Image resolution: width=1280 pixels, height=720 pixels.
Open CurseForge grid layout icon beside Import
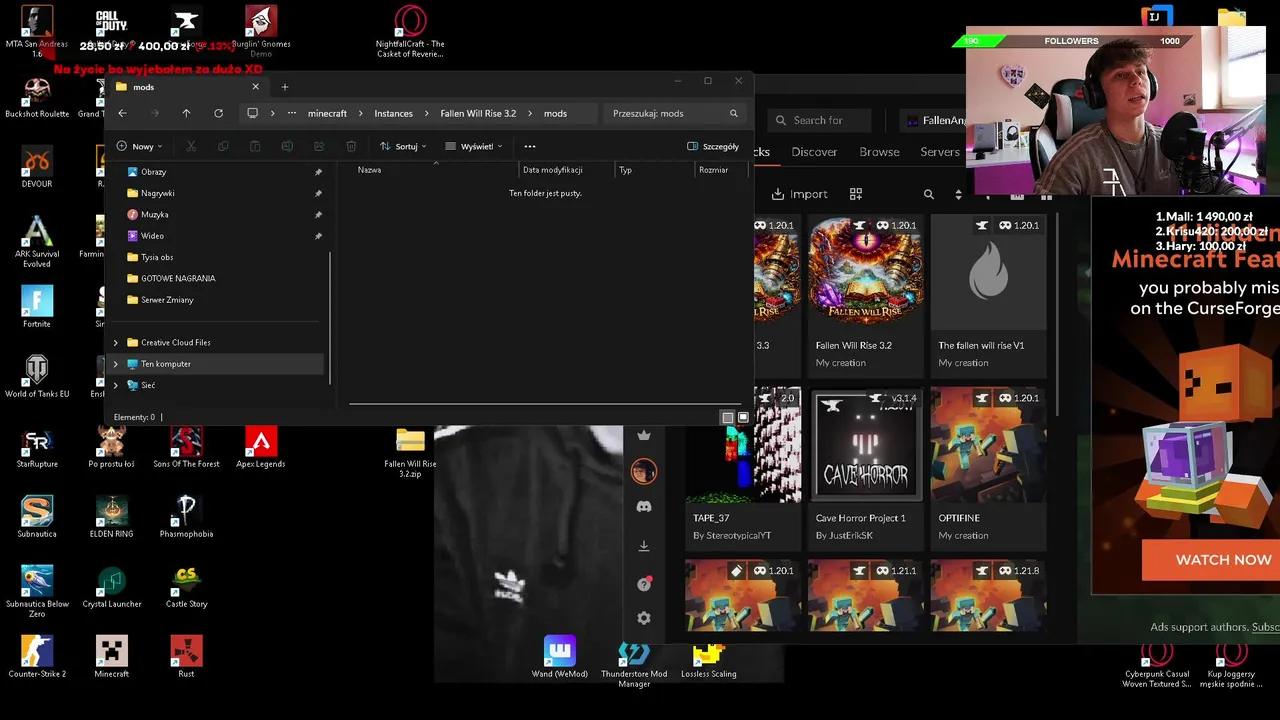pyautogui.click(x=856, y=194)
